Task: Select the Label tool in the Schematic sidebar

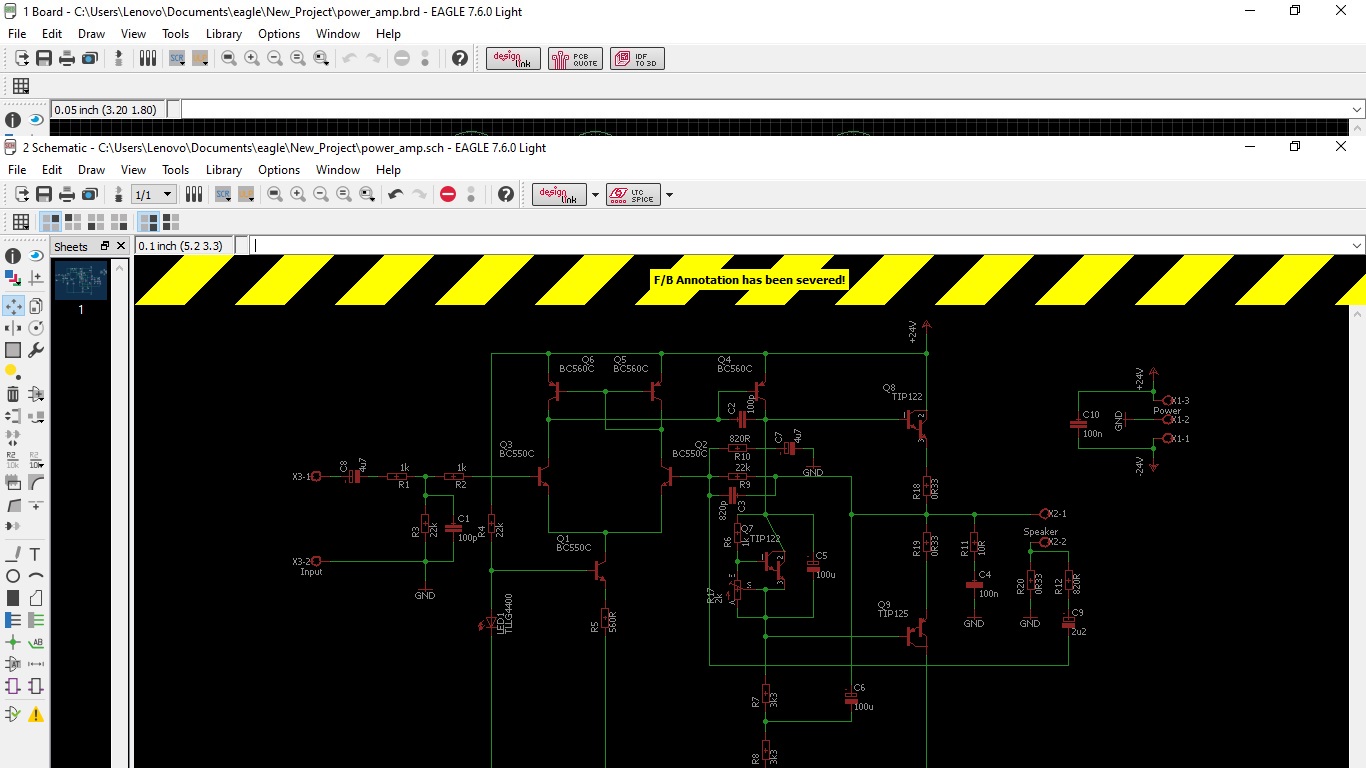Action: 36,642
